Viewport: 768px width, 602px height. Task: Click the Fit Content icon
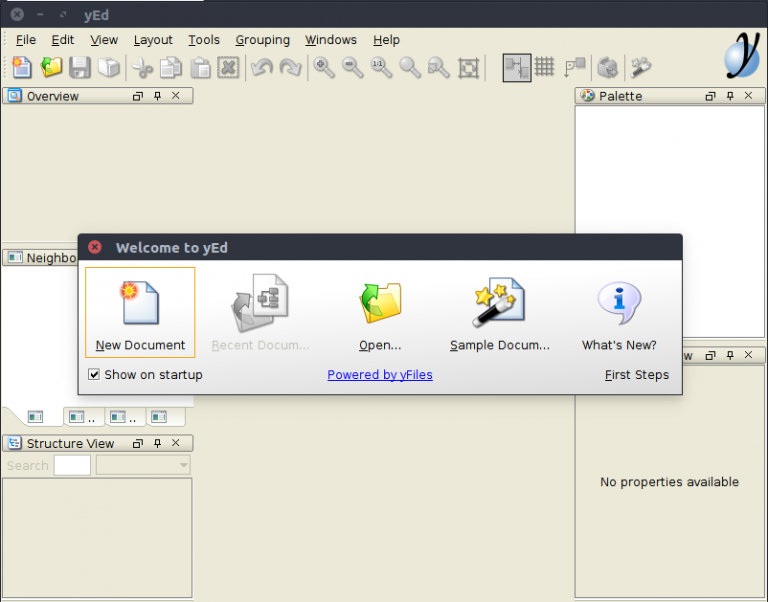tap(468, 68)
